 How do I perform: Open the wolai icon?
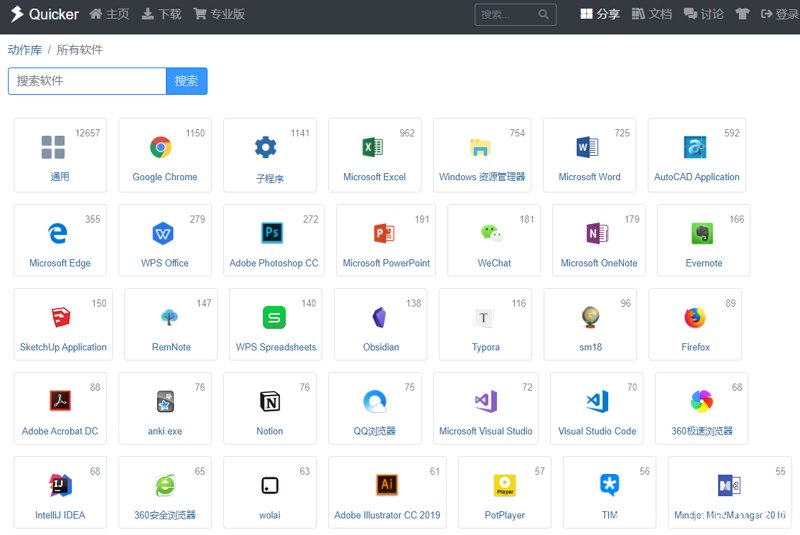pyautogui.click(x=270, y=485)
